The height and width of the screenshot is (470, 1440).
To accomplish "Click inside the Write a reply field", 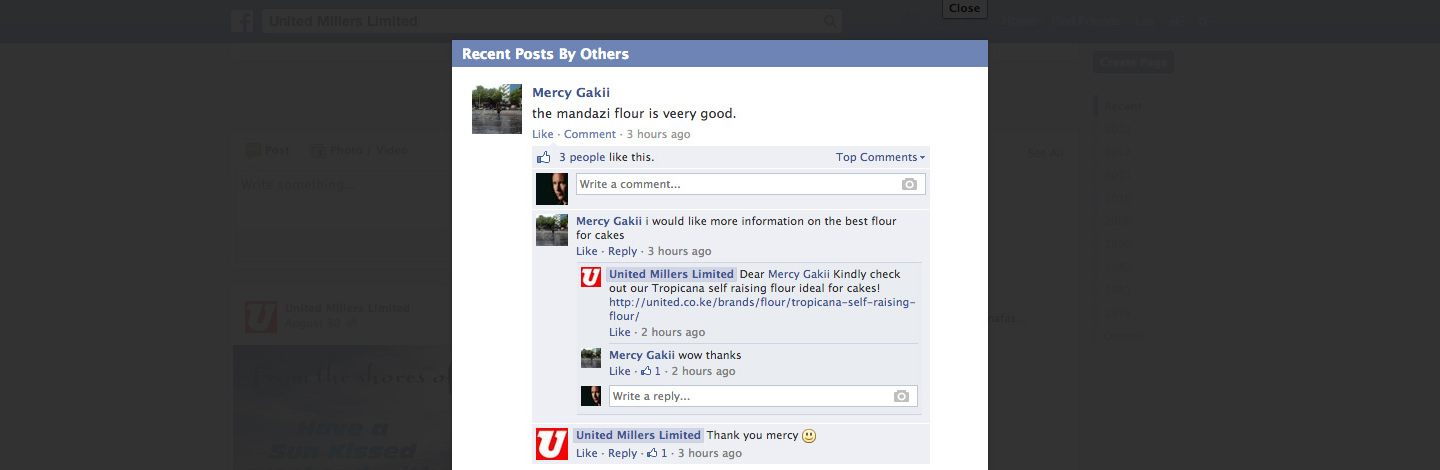I will [x=763, y=396].
